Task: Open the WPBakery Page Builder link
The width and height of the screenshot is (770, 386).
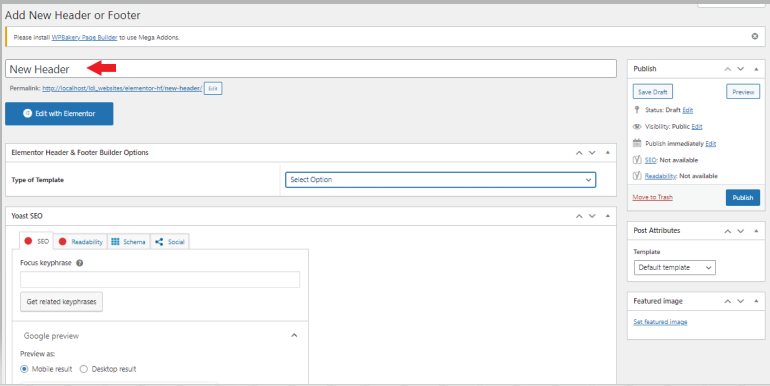Action: tap(84, 37)
